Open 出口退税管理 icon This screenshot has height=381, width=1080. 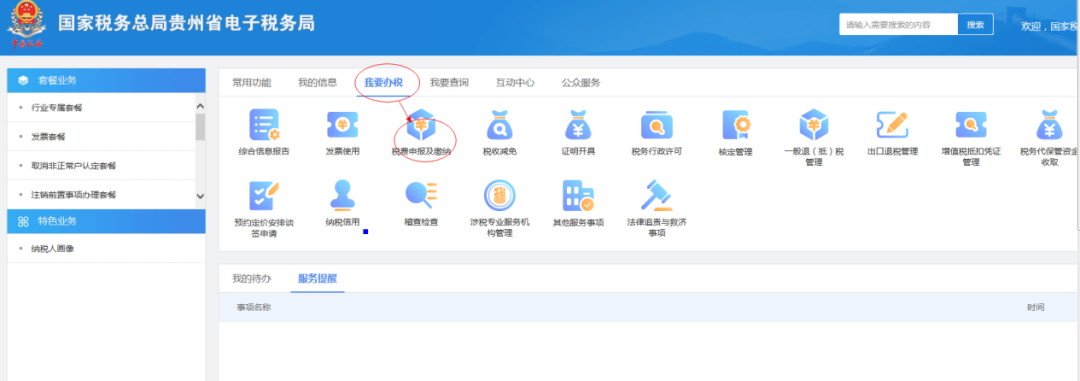(892, 125)
